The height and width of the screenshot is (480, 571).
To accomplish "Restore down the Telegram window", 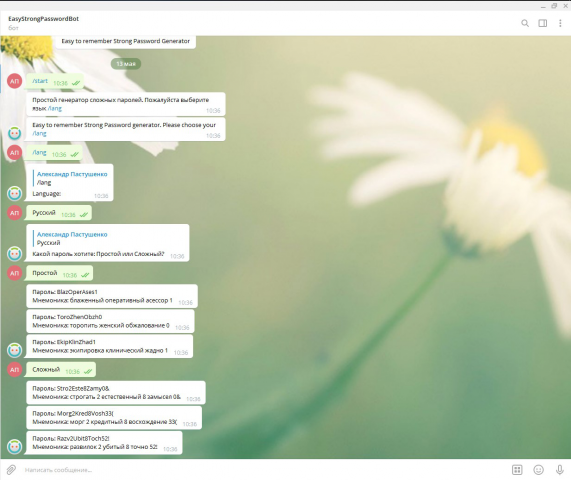I will click(554, 6).
